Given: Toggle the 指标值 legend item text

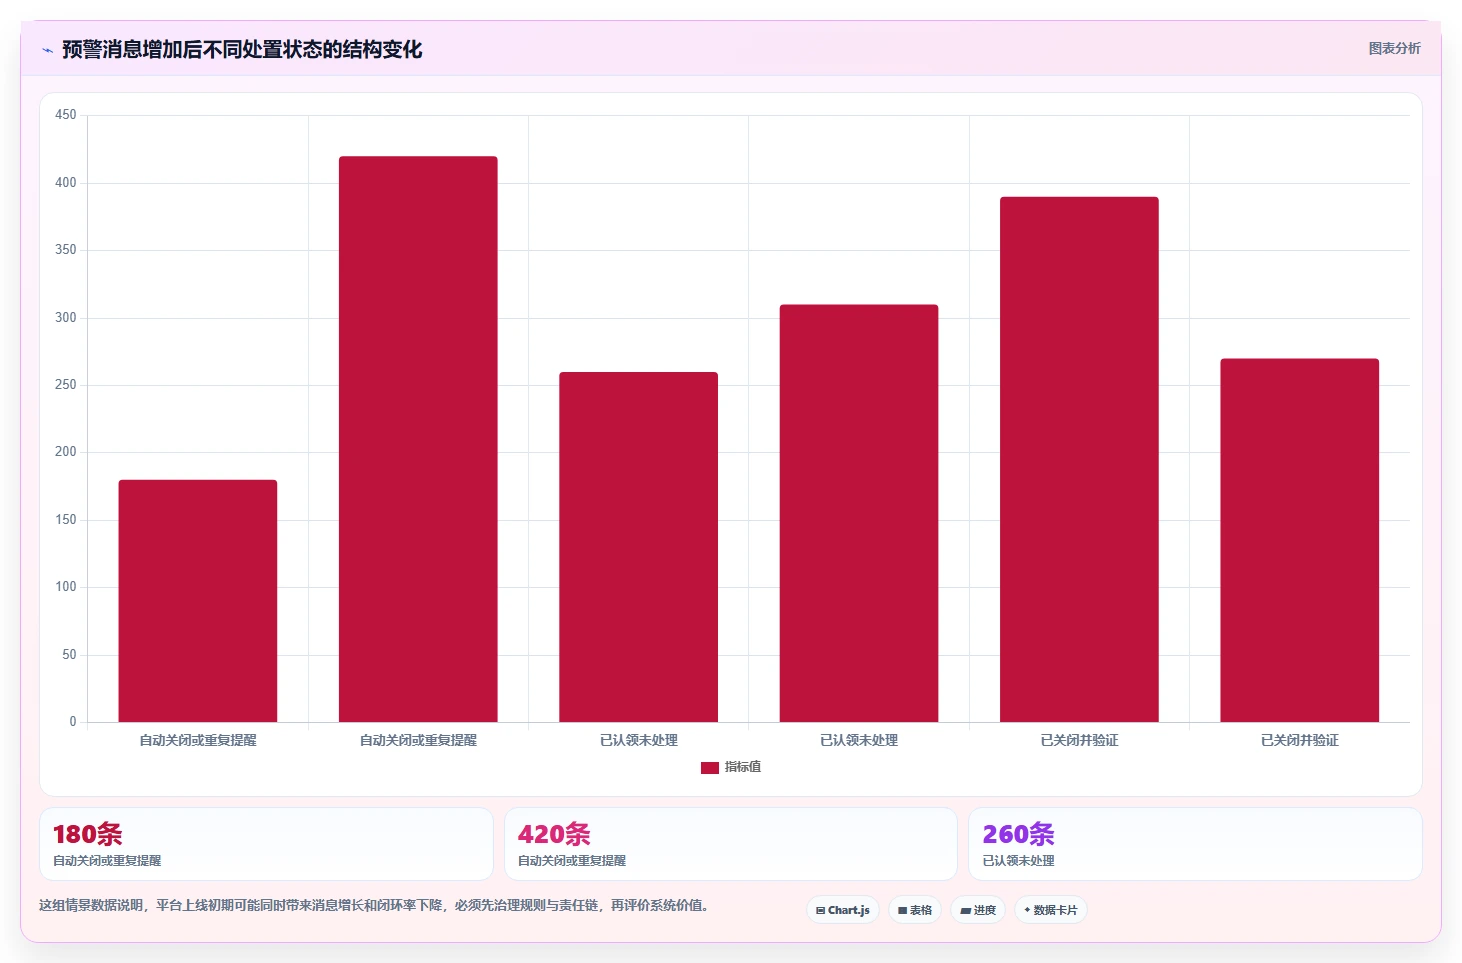Looking at the screenshot, I should click(x=743, y=767).
